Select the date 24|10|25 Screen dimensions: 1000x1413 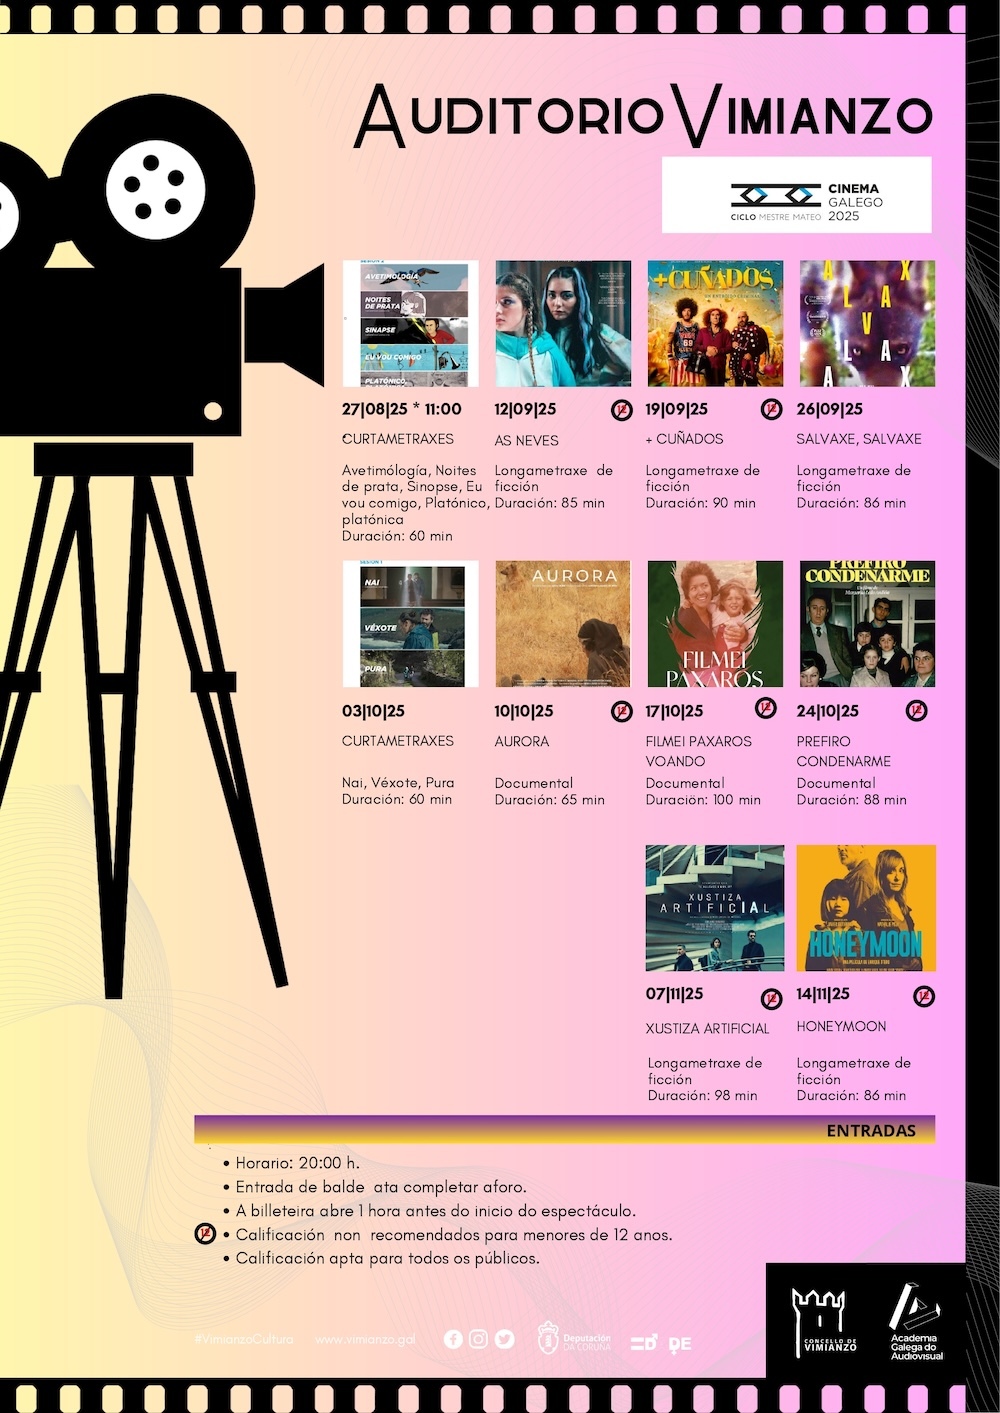pos(828,711)
